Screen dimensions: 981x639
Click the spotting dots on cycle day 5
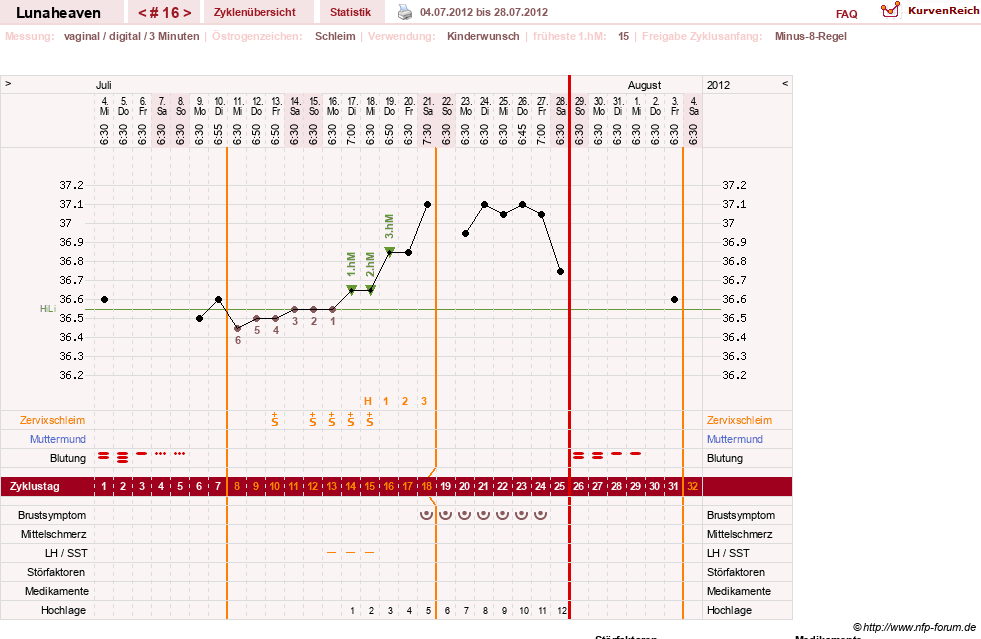tap(180, 454)
